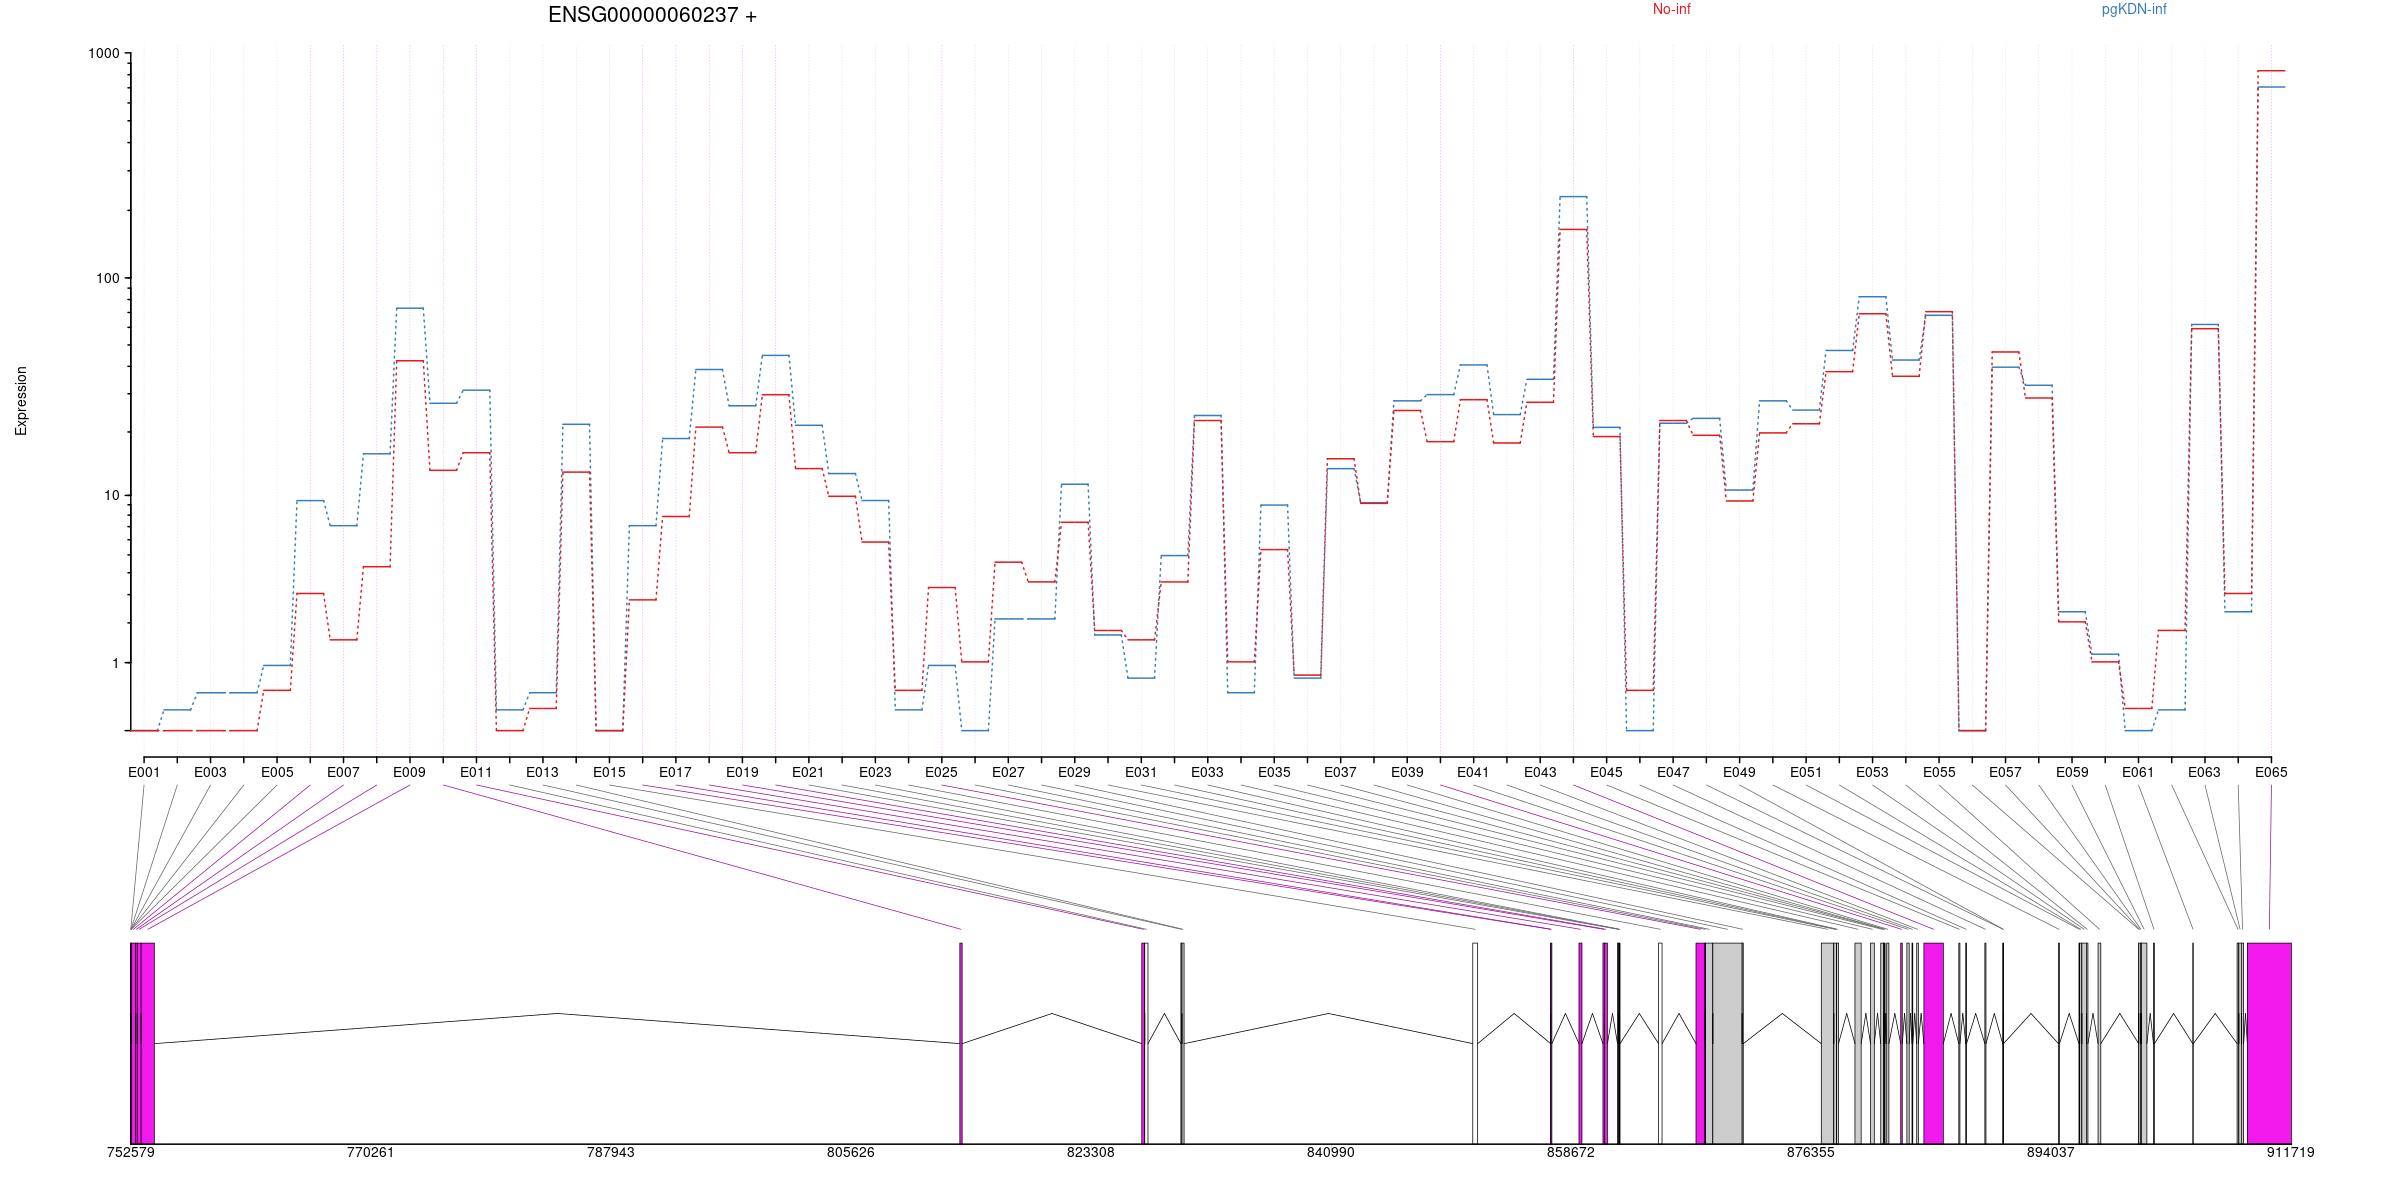The image size is (2400, 1200).
Task: Click exon label E063
Action: (2204, 772)
